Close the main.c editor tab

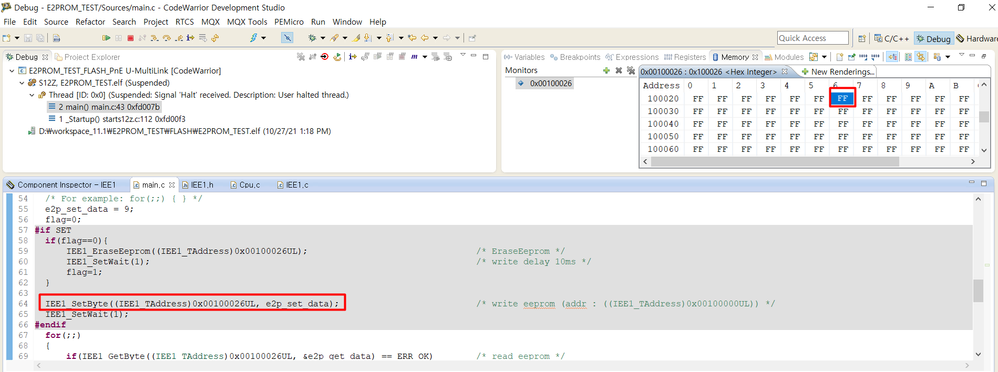[171, 185]
